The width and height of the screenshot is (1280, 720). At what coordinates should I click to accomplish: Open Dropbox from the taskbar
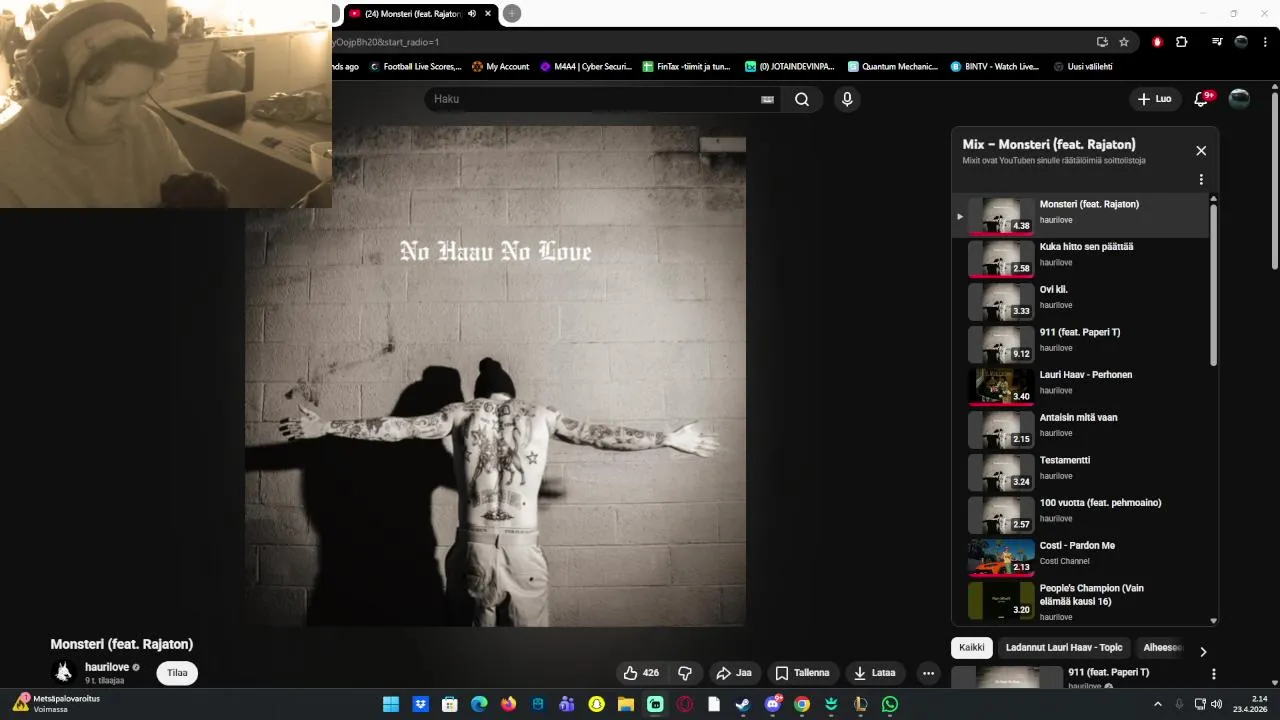pyautogui.click(x=420, y=704)
